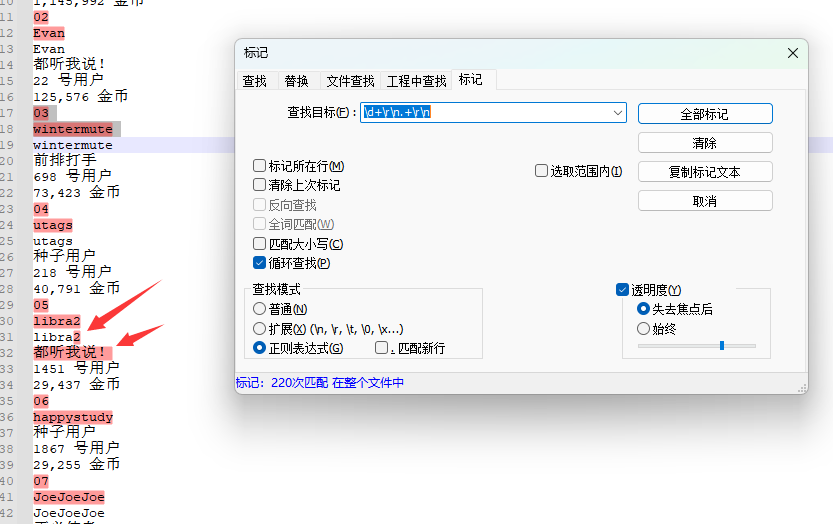Select the 工程中查找 tab
This screenshot has height=524, width=833.
coord(416,81)
